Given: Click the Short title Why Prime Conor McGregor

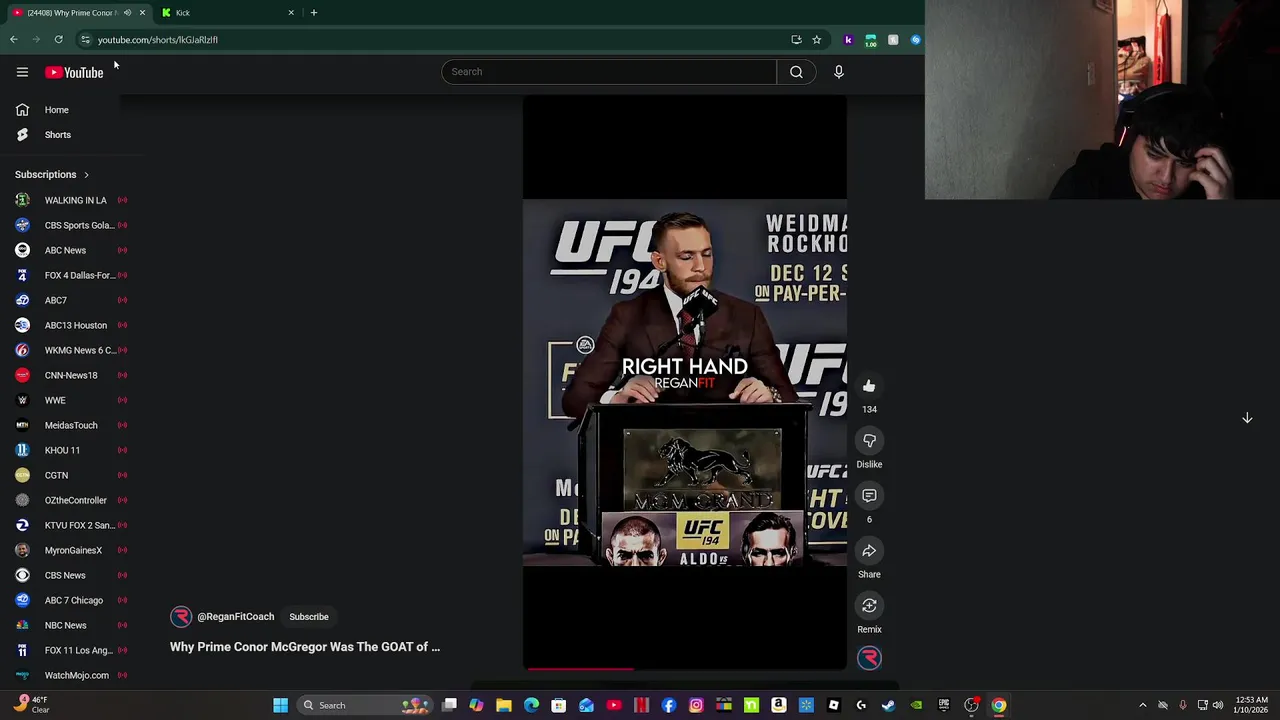Looking at the screenshot, I should click(x=305, y=647).
